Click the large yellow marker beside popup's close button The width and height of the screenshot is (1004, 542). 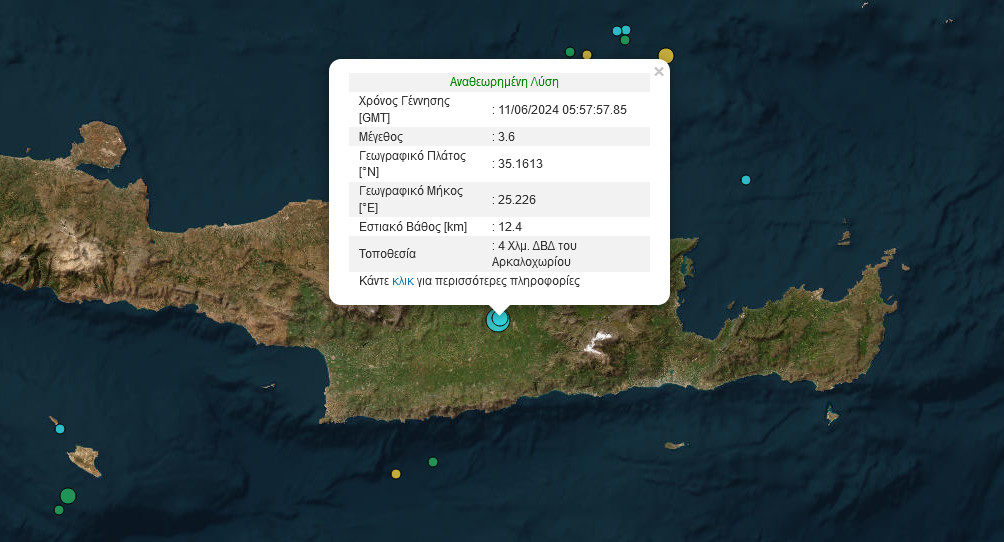[x=666, y=56]
